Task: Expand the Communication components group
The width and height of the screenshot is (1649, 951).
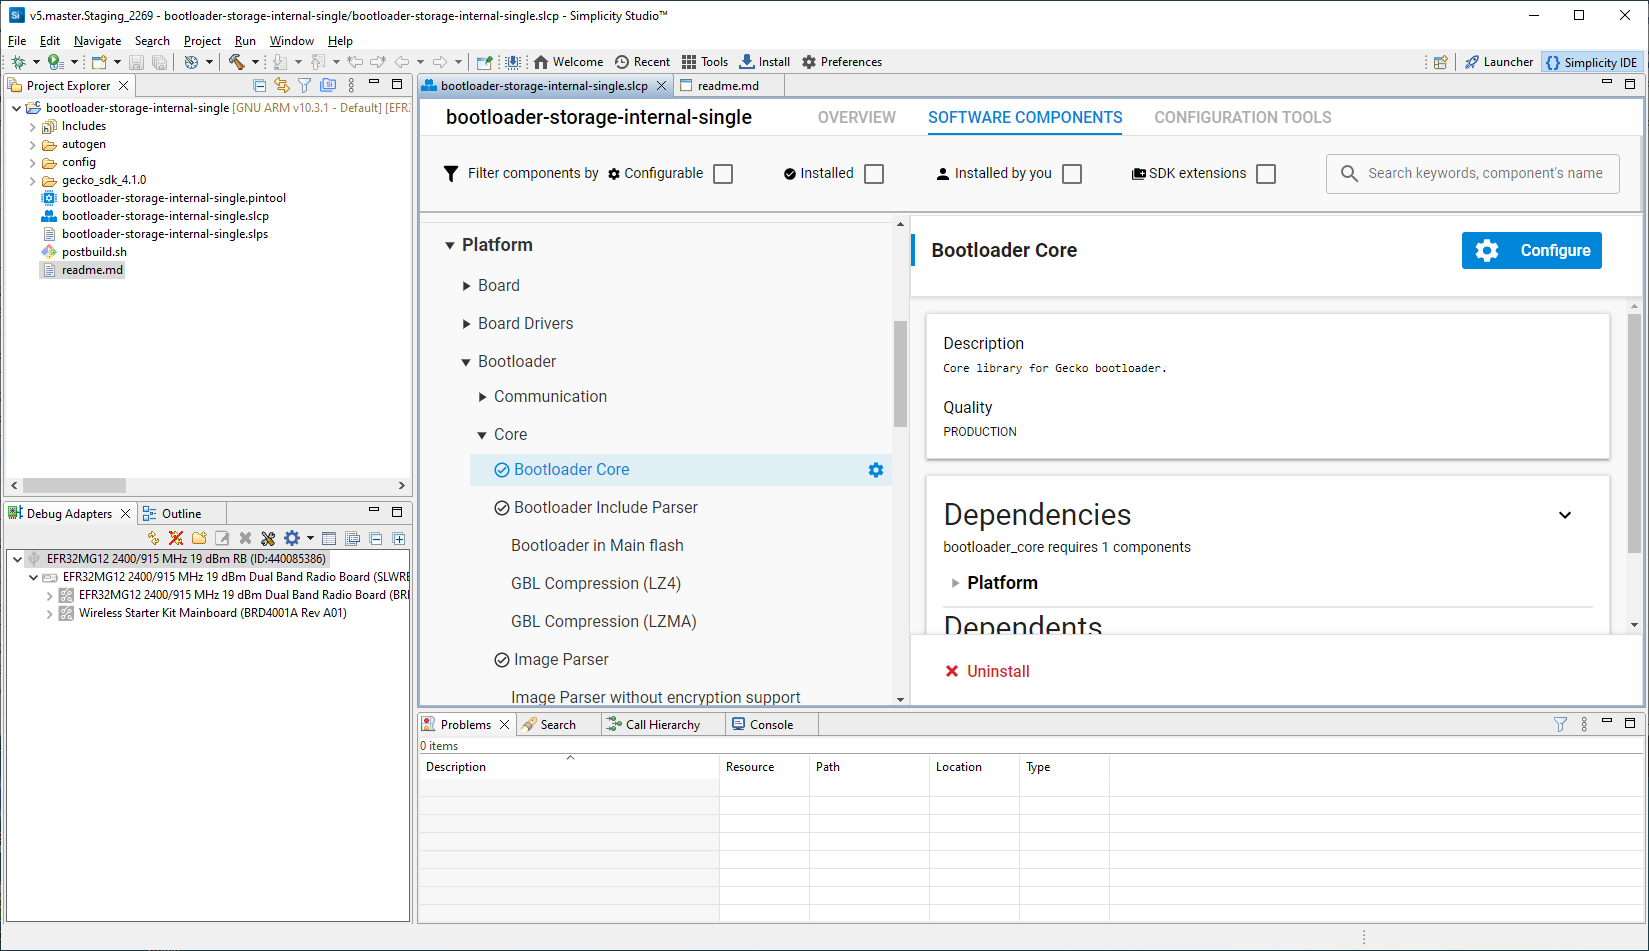Action: click(484, 396)
